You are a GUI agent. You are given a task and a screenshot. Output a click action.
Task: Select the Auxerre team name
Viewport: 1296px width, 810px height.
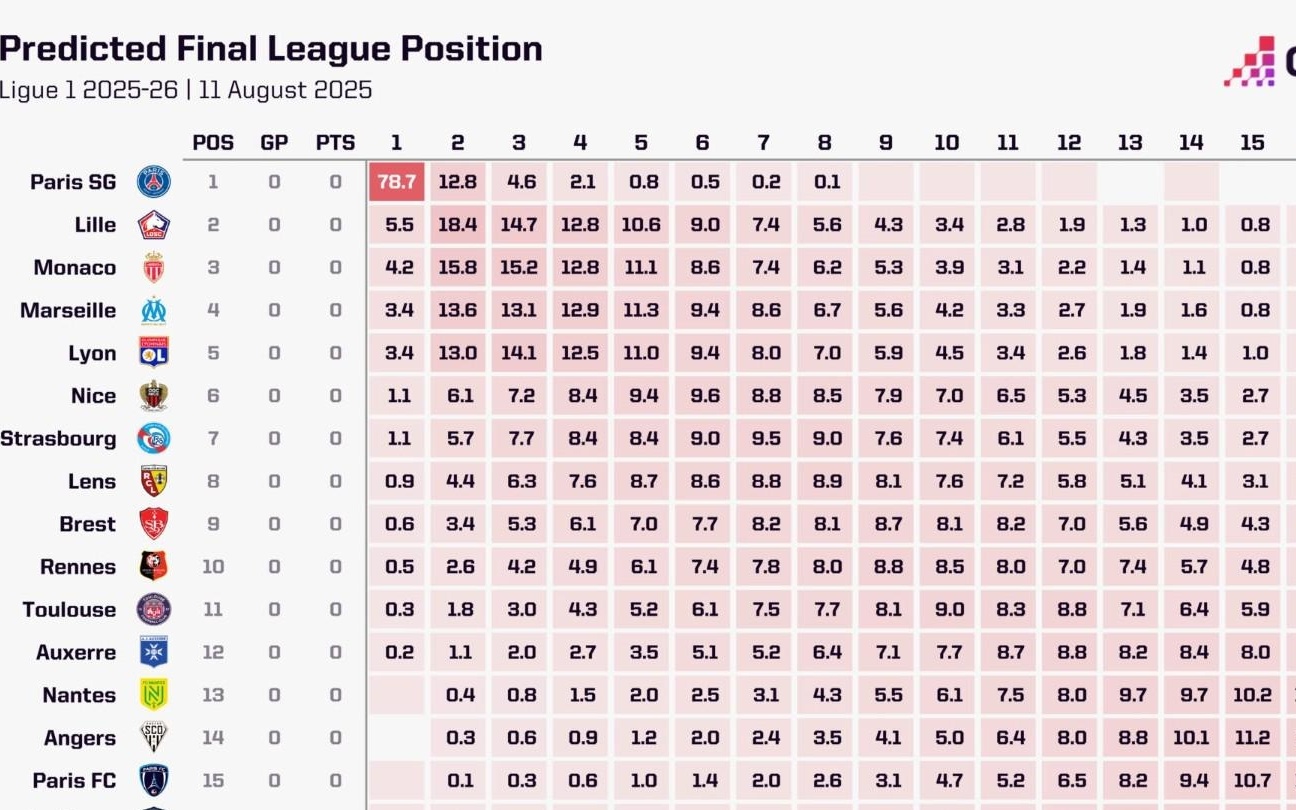[76, 653]
